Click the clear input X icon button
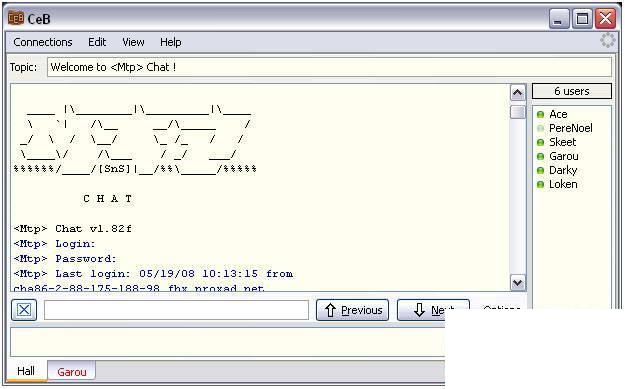Viewport: 625px width, 389px height. (24, 310)
